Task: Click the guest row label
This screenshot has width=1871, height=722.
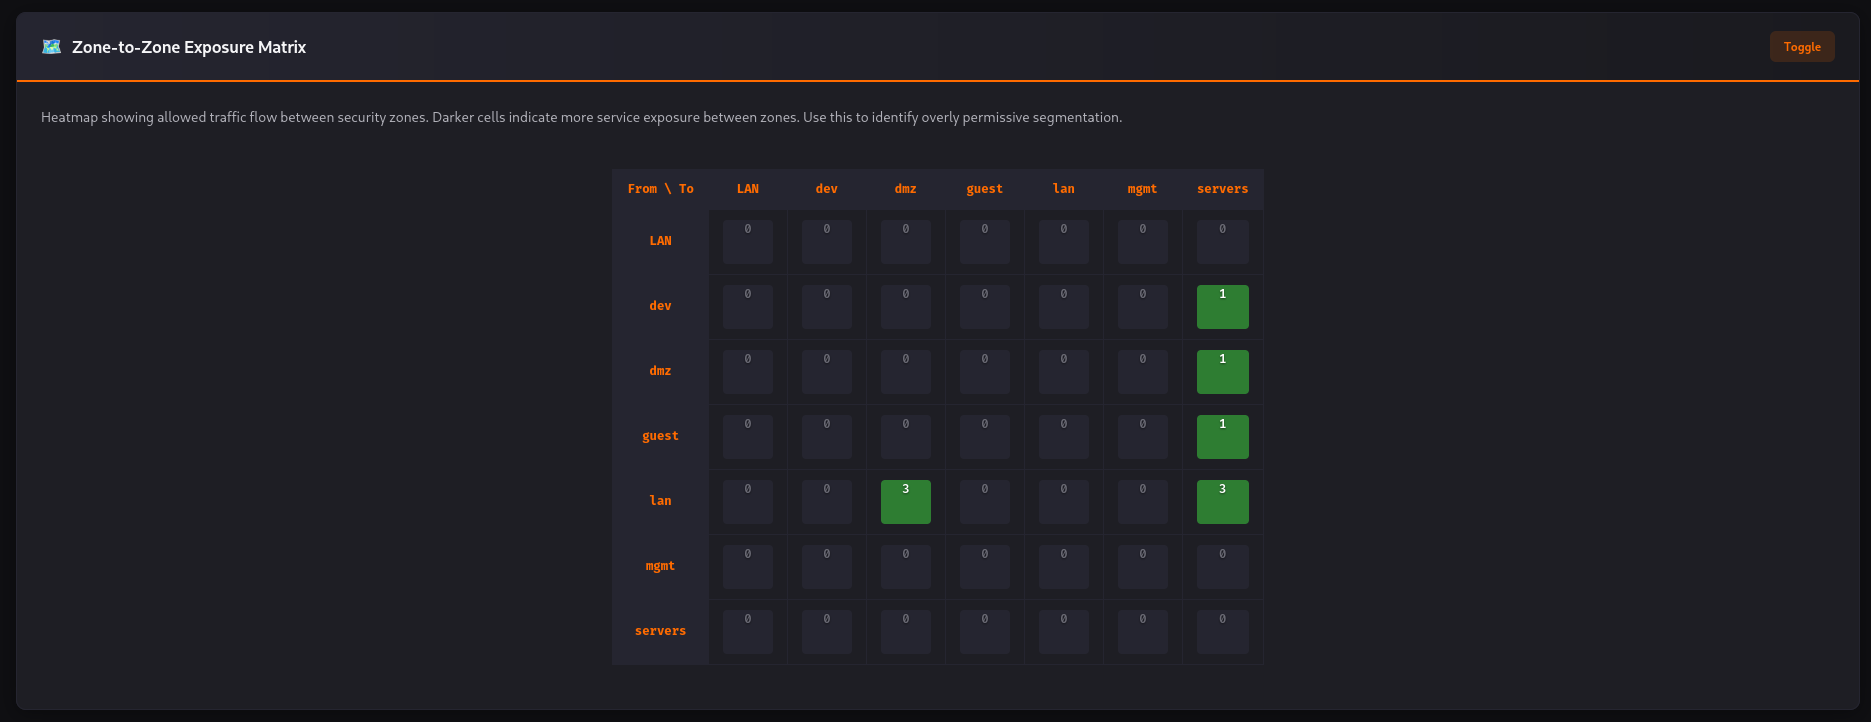Action: [660, 436]
